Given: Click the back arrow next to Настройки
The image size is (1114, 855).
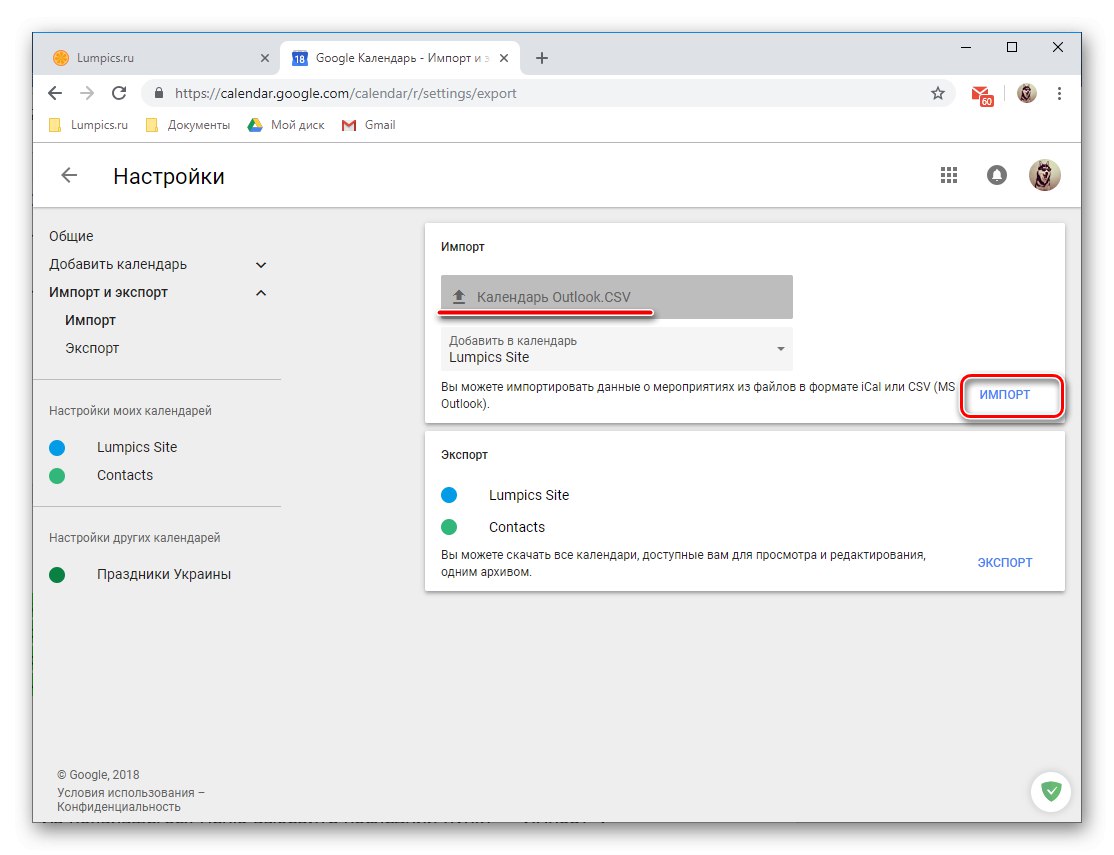Looking at the screenshot, I should [x=67, y=175].
